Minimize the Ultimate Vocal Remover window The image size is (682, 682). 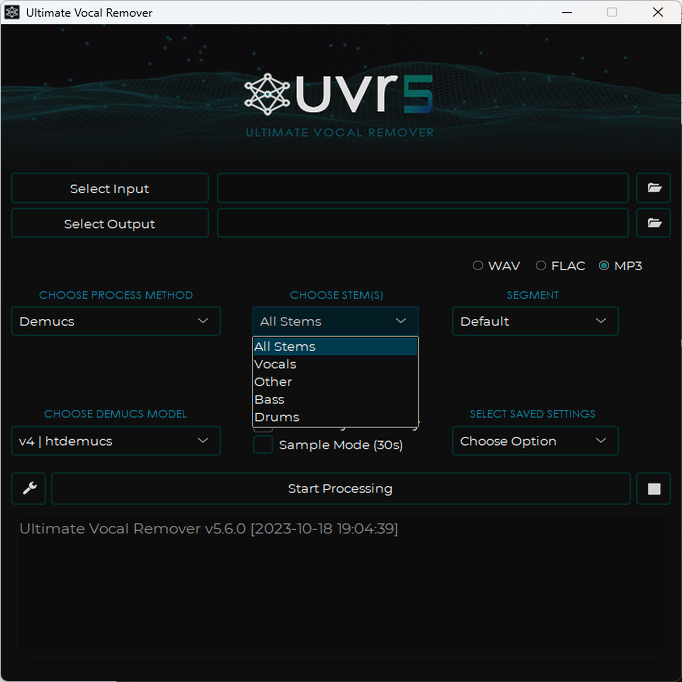(567, 12)
